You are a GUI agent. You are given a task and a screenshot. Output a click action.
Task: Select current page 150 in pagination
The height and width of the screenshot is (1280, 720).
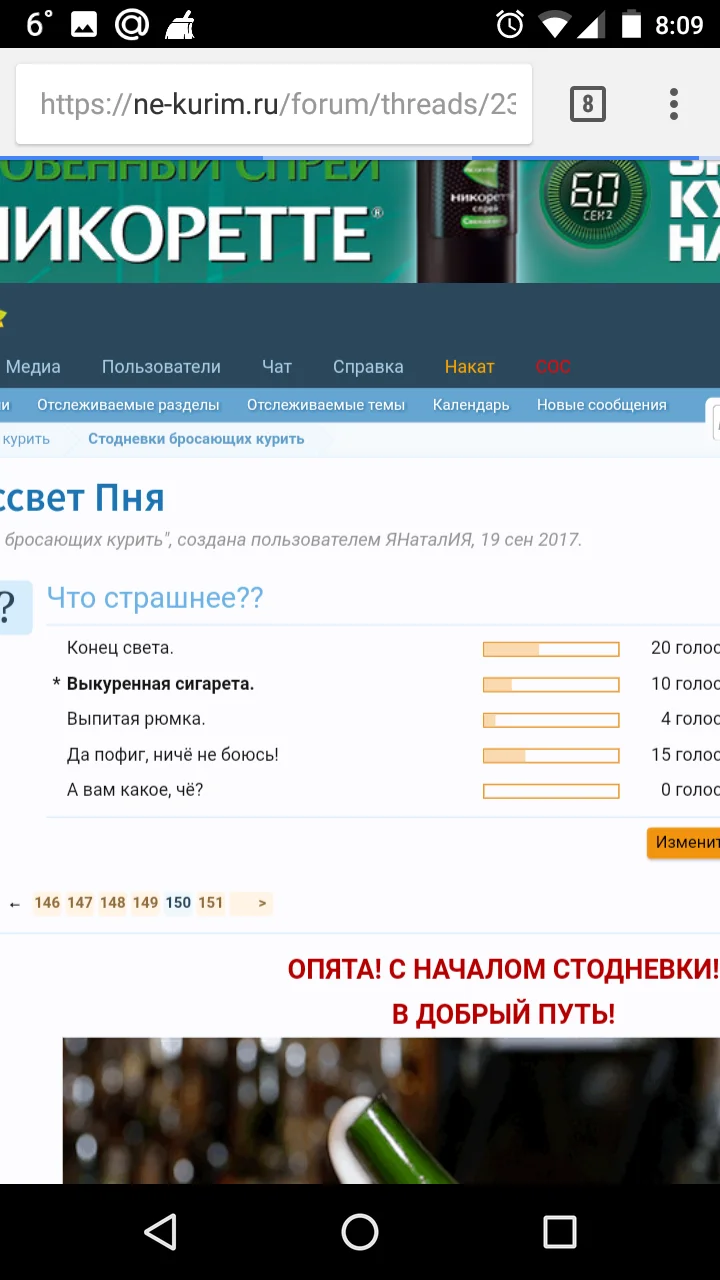click(178, 903)
